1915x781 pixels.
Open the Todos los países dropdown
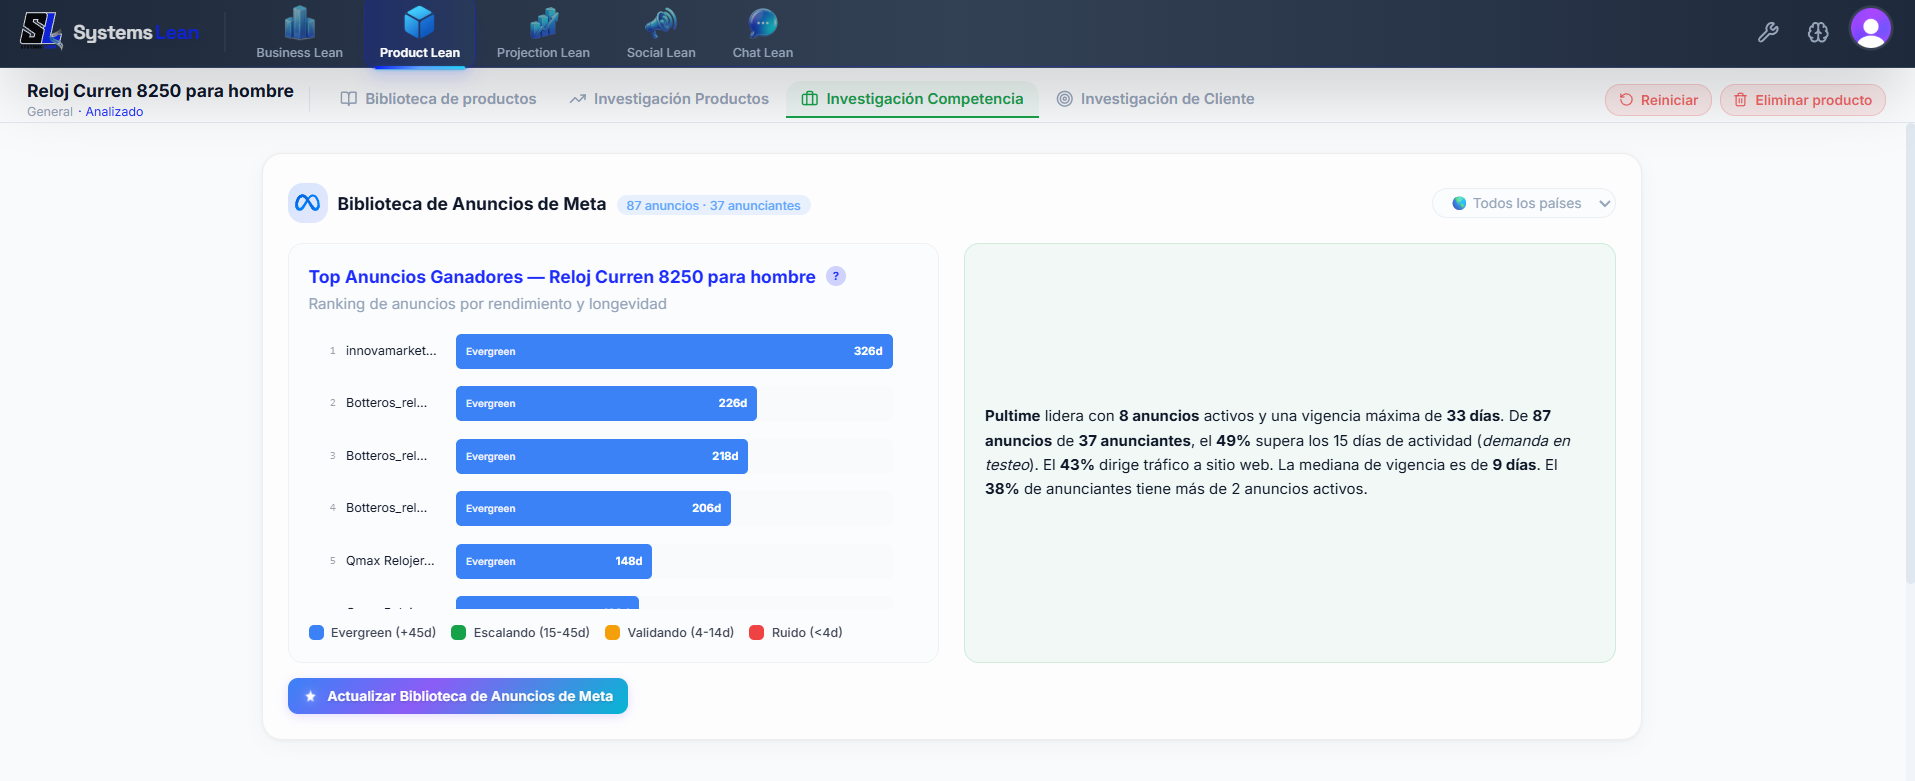click(x=1524, y=203)
